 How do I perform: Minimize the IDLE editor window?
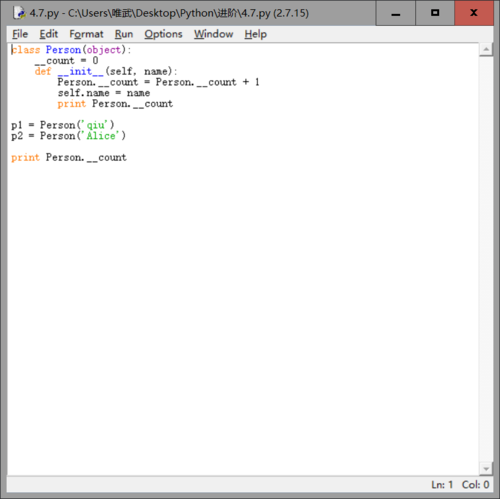click(x=396, y=13)
